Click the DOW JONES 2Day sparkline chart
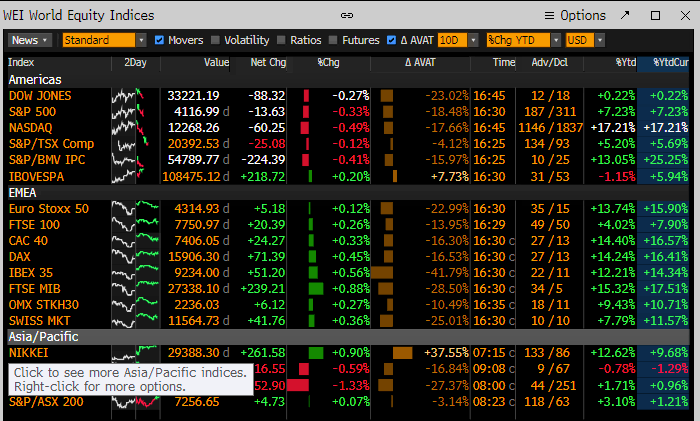This screenshot has width=700, height=421. point(135,96)
